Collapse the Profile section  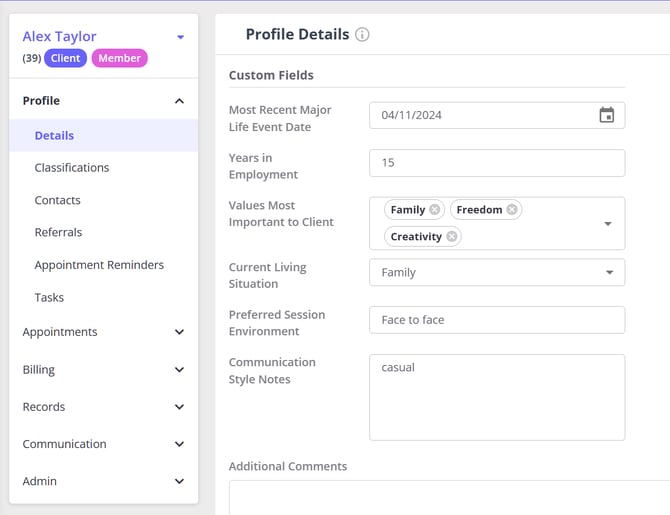(x=179, y=101)
